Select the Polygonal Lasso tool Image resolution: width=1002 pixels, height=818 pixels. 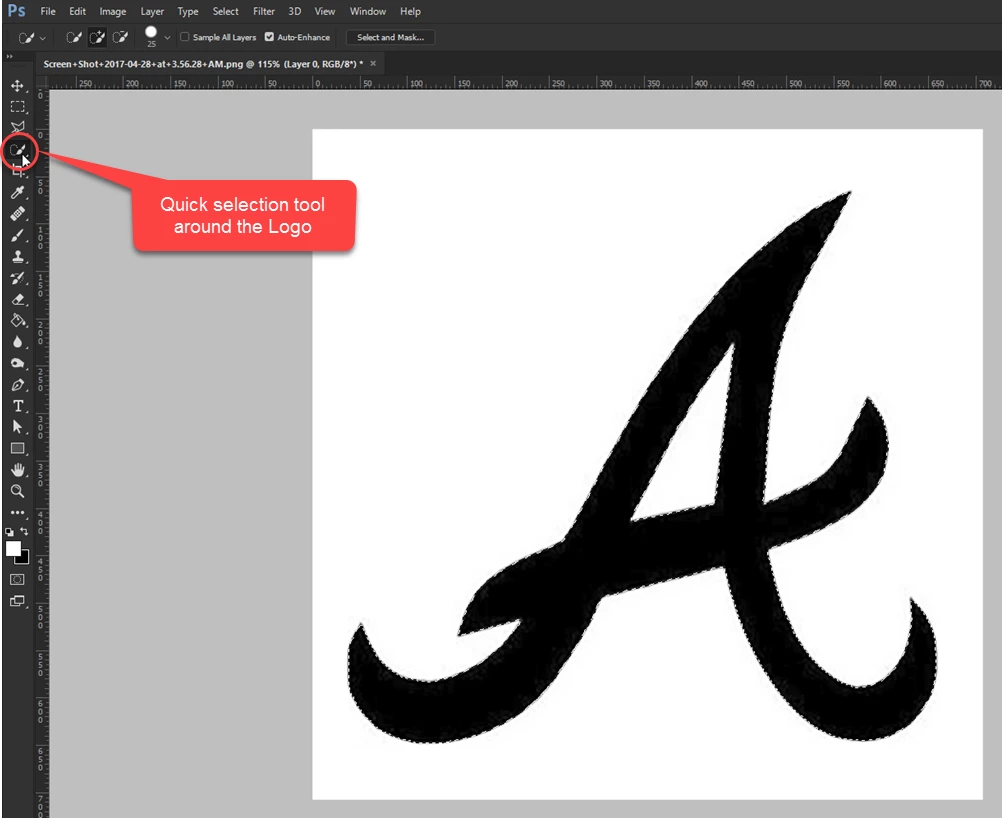point(17,127)
